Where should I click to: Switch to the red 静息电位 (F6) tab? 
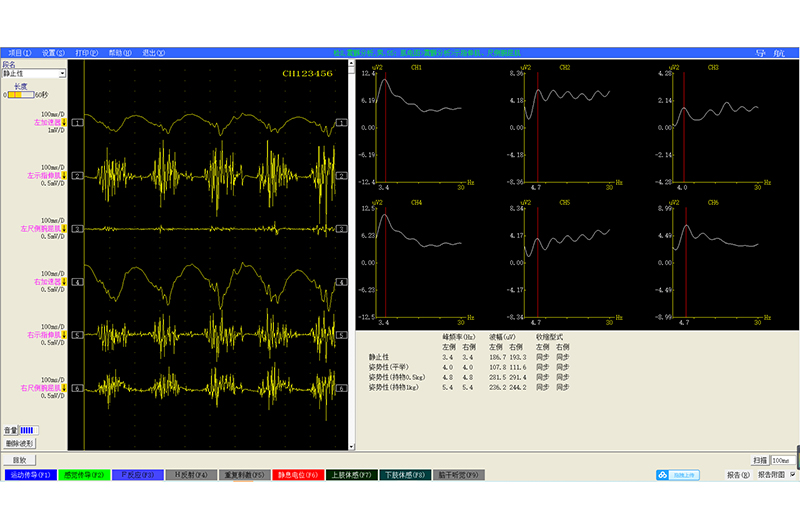pyautogui.click(x=298, y=475)
